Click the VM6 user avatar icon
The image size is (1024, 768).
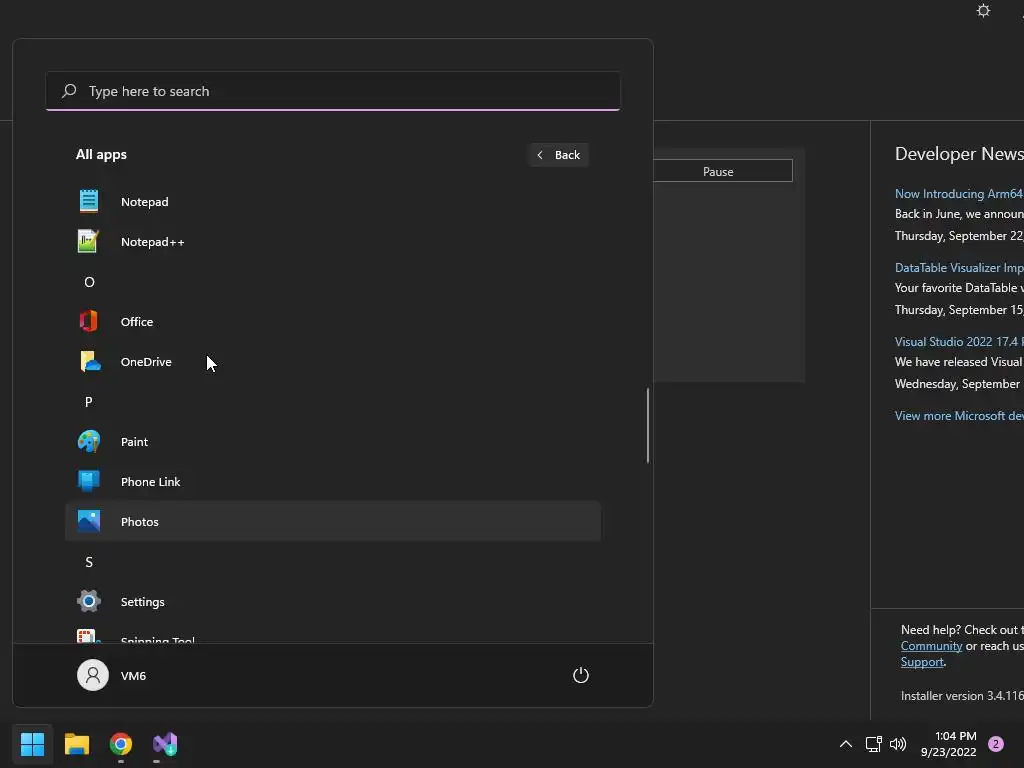click(x=93, y=675)
